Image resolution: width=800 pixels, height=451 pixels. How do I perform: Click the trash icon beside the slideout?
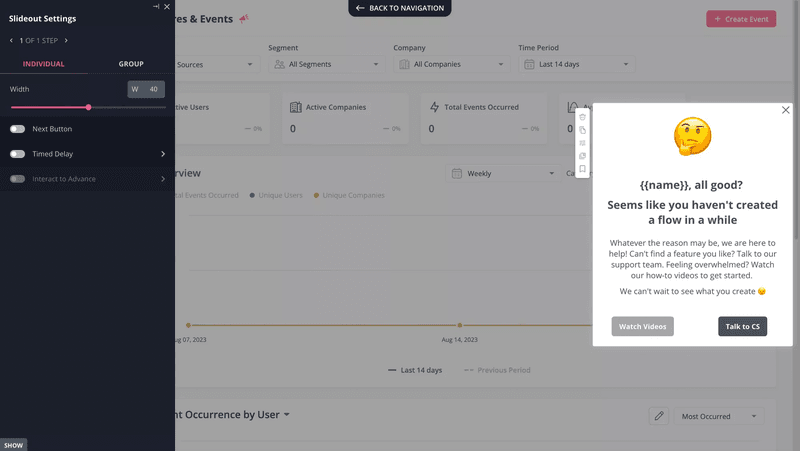pyautogui.click(x=582, y=117)
